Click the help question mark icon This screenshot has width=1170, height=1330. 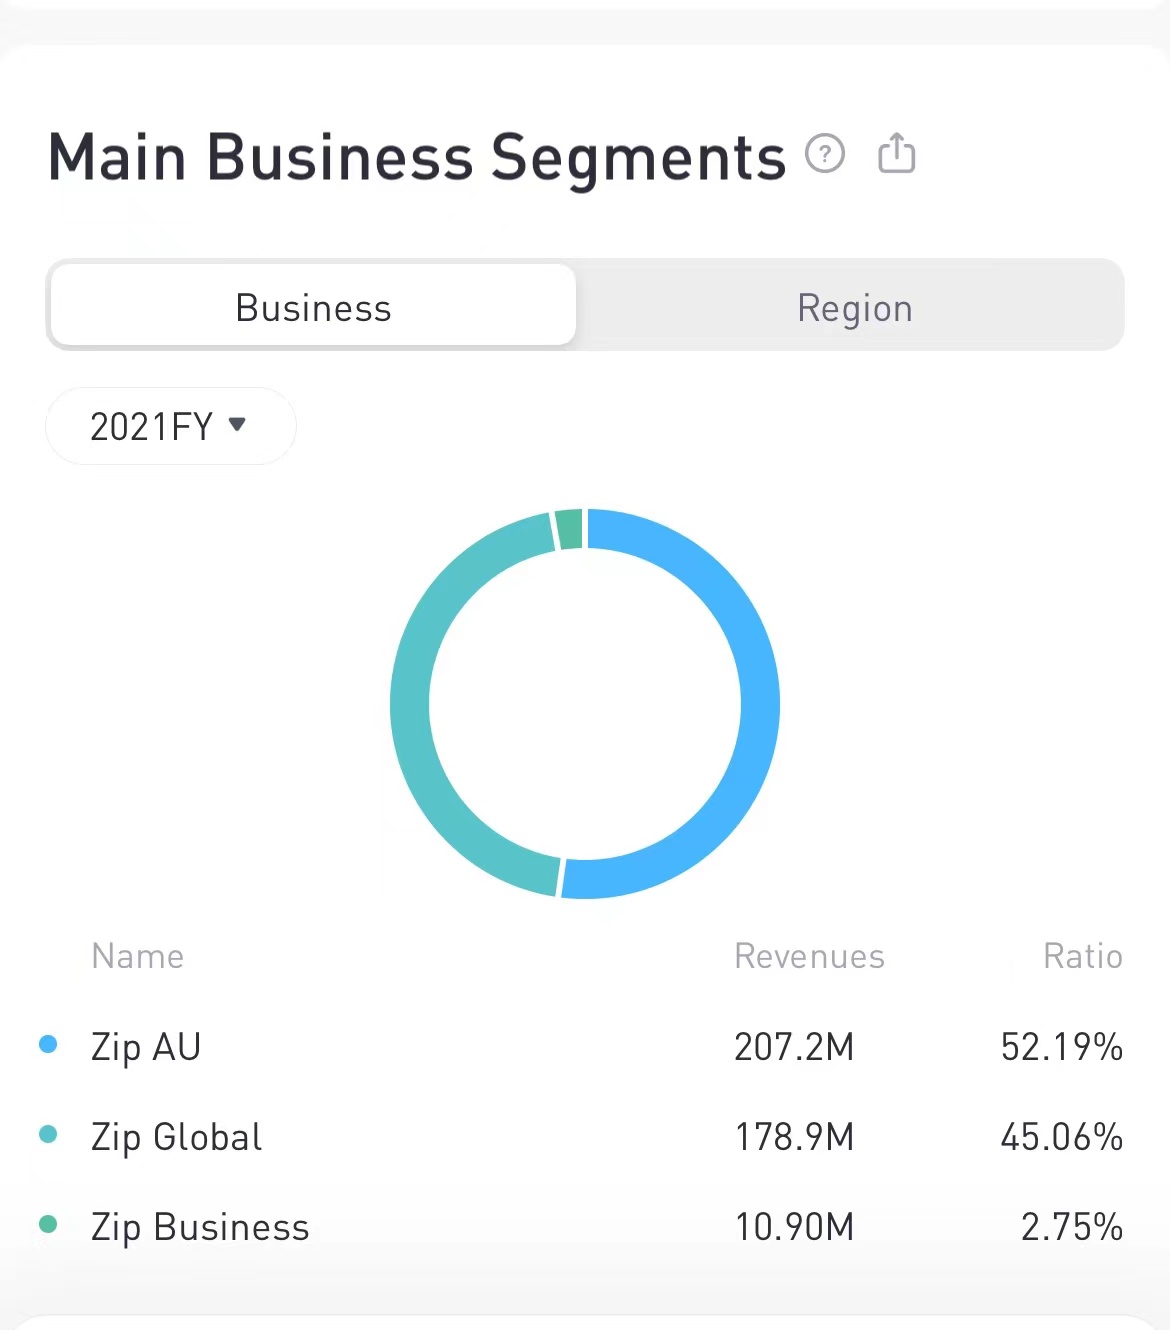tap(825, 155)
